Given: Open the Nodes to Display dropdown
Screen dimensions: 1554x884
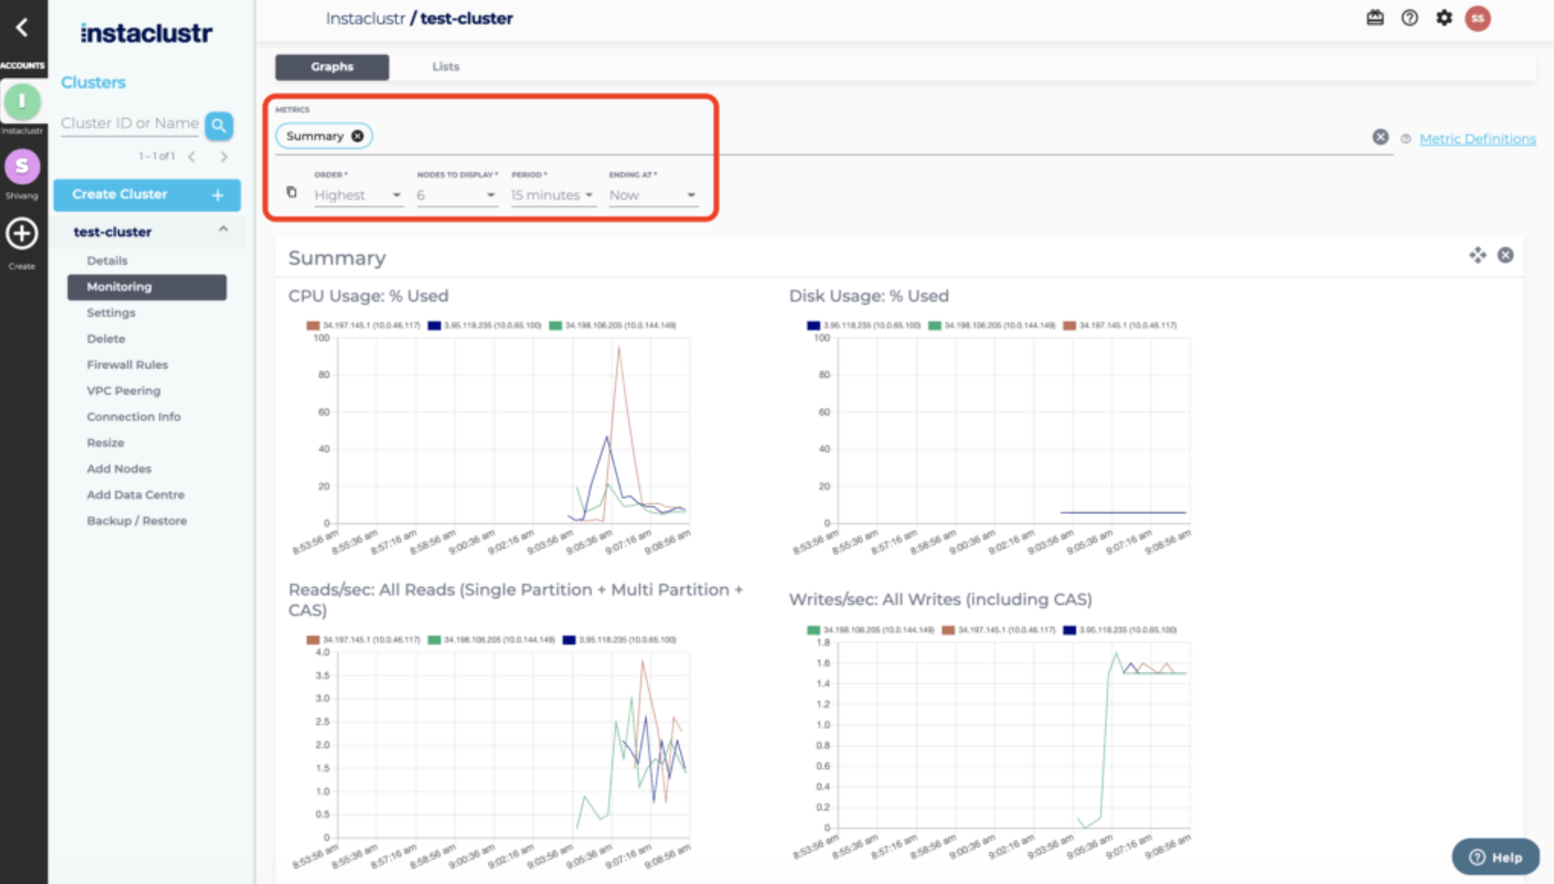Looking at the screenshot, I should [x=456, y=195].
